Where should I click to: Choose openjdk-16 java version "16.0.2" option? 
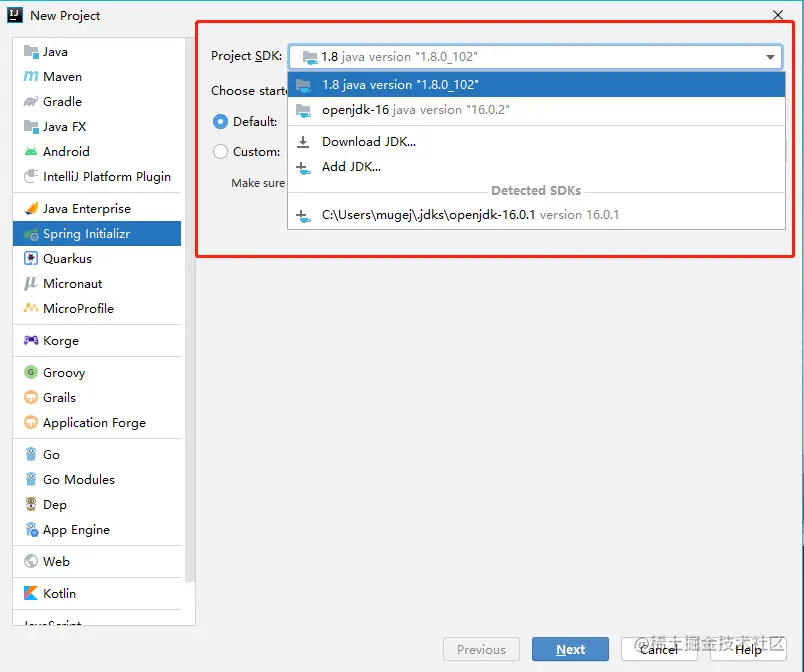coord(536,110)
